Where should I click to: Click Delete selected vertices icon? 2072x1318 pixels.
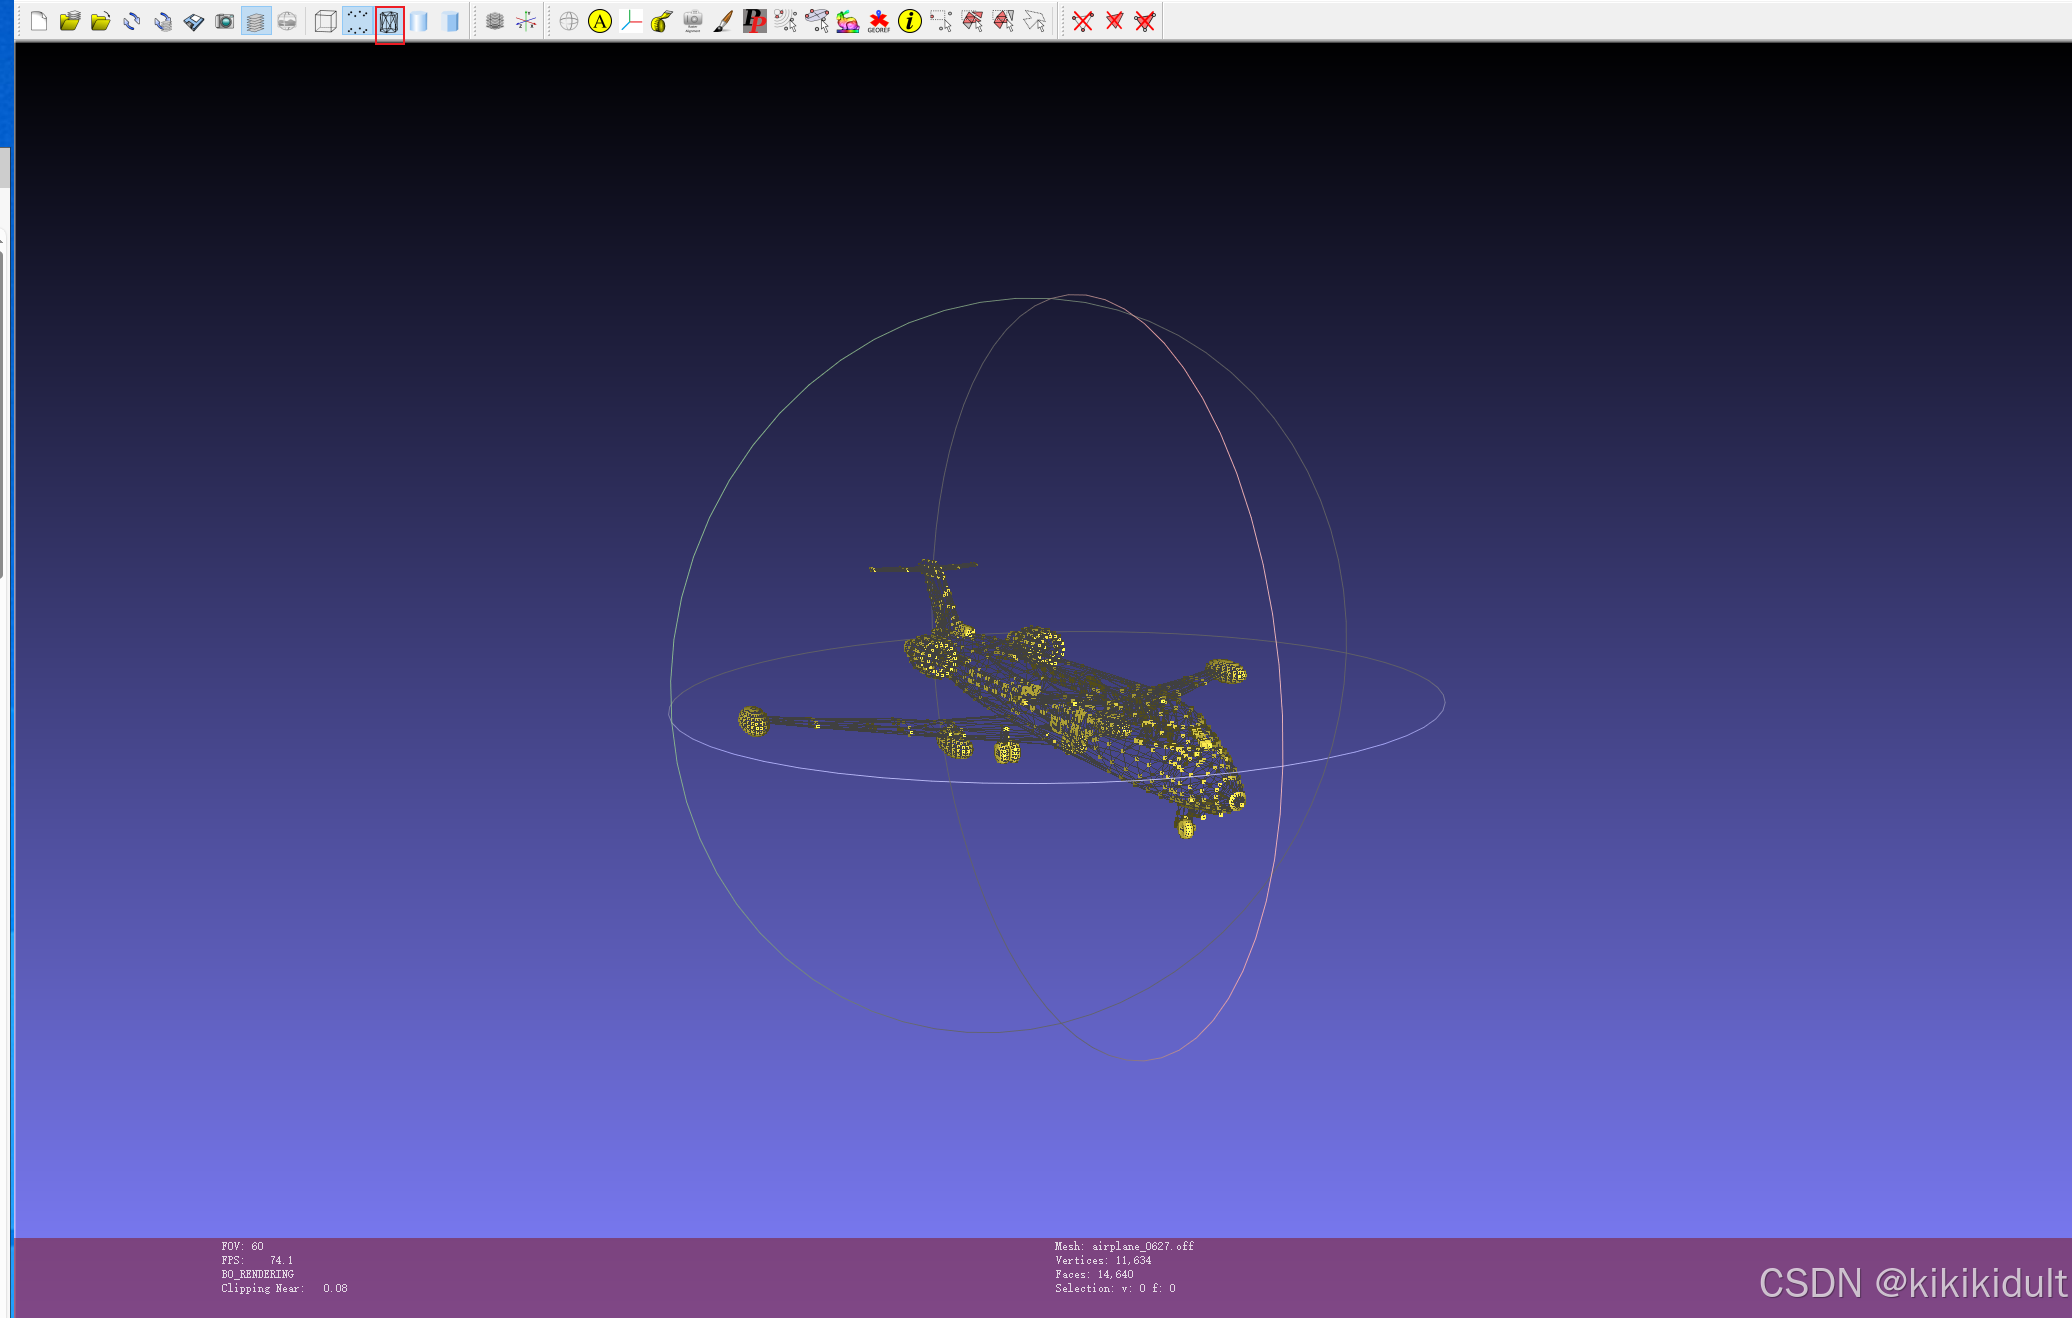[x=1083, y=21]
